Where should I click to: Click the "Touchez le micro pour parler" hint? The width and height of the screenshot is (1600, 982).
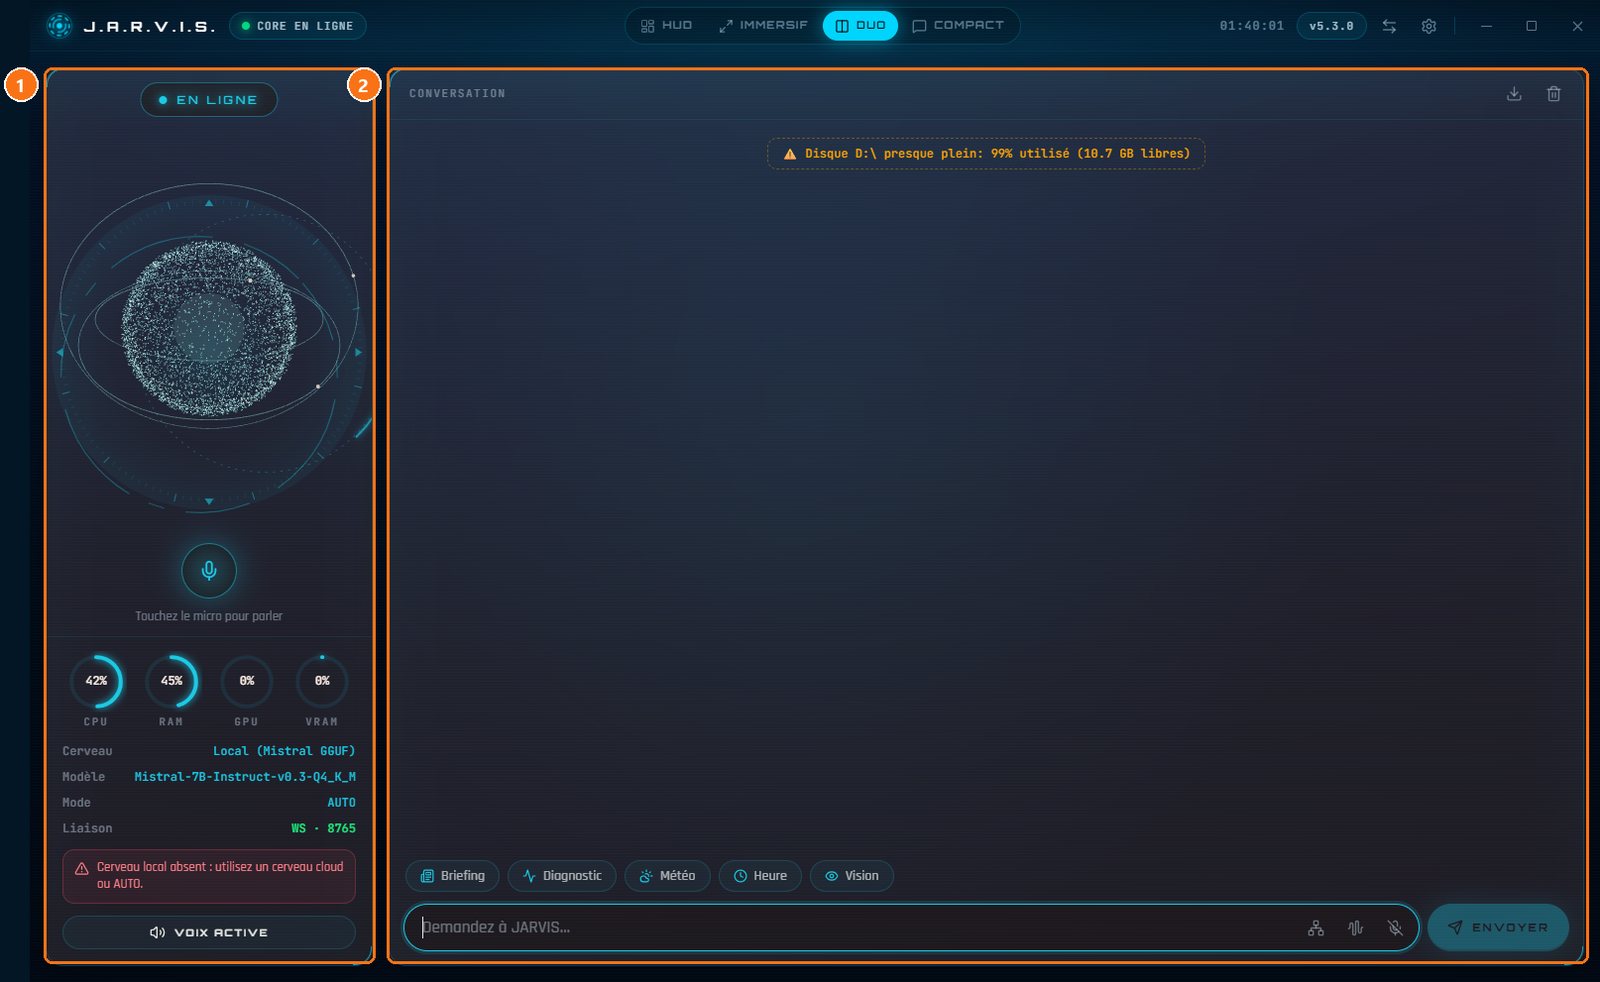pos(209,616)
